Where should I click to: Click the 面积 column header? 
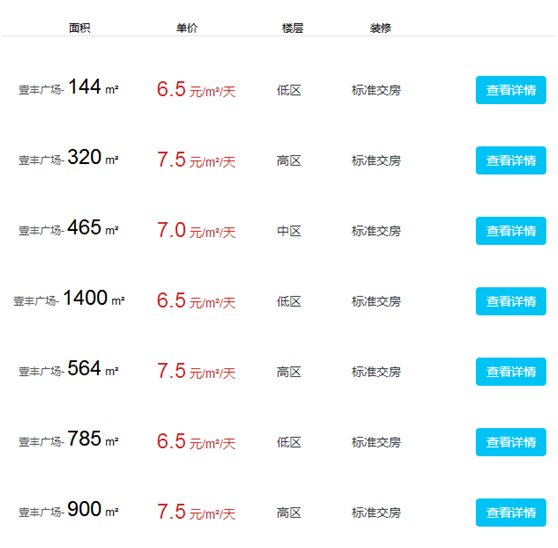[x=79, y=28]
